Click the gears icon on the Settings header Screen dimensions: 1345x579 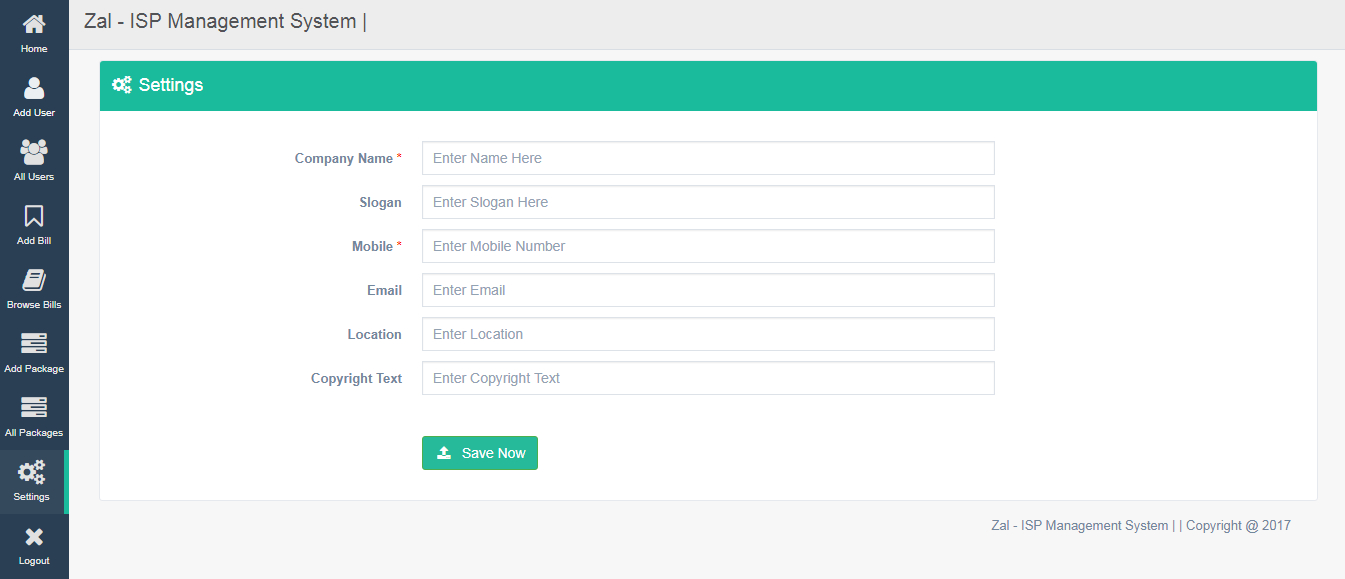click(x=121, y=84)
